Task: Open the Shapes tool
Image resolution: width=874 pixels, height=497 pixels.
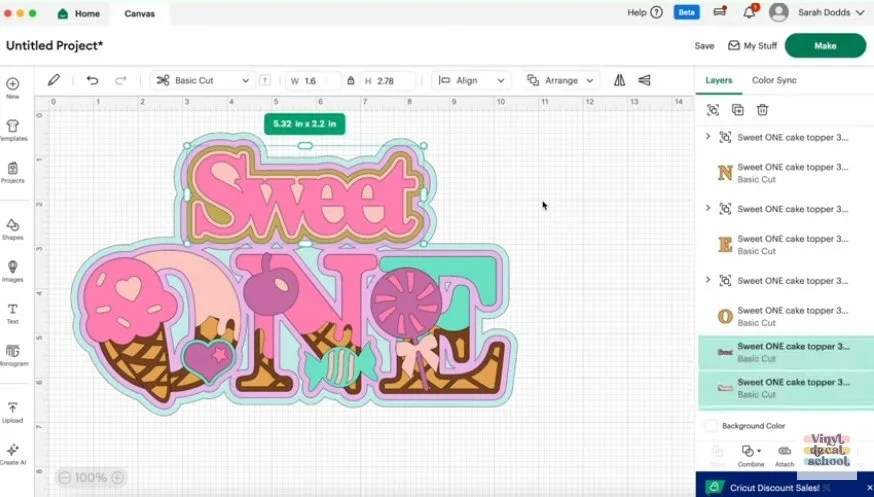Action: pyautogui.click(x=12, y=229)
